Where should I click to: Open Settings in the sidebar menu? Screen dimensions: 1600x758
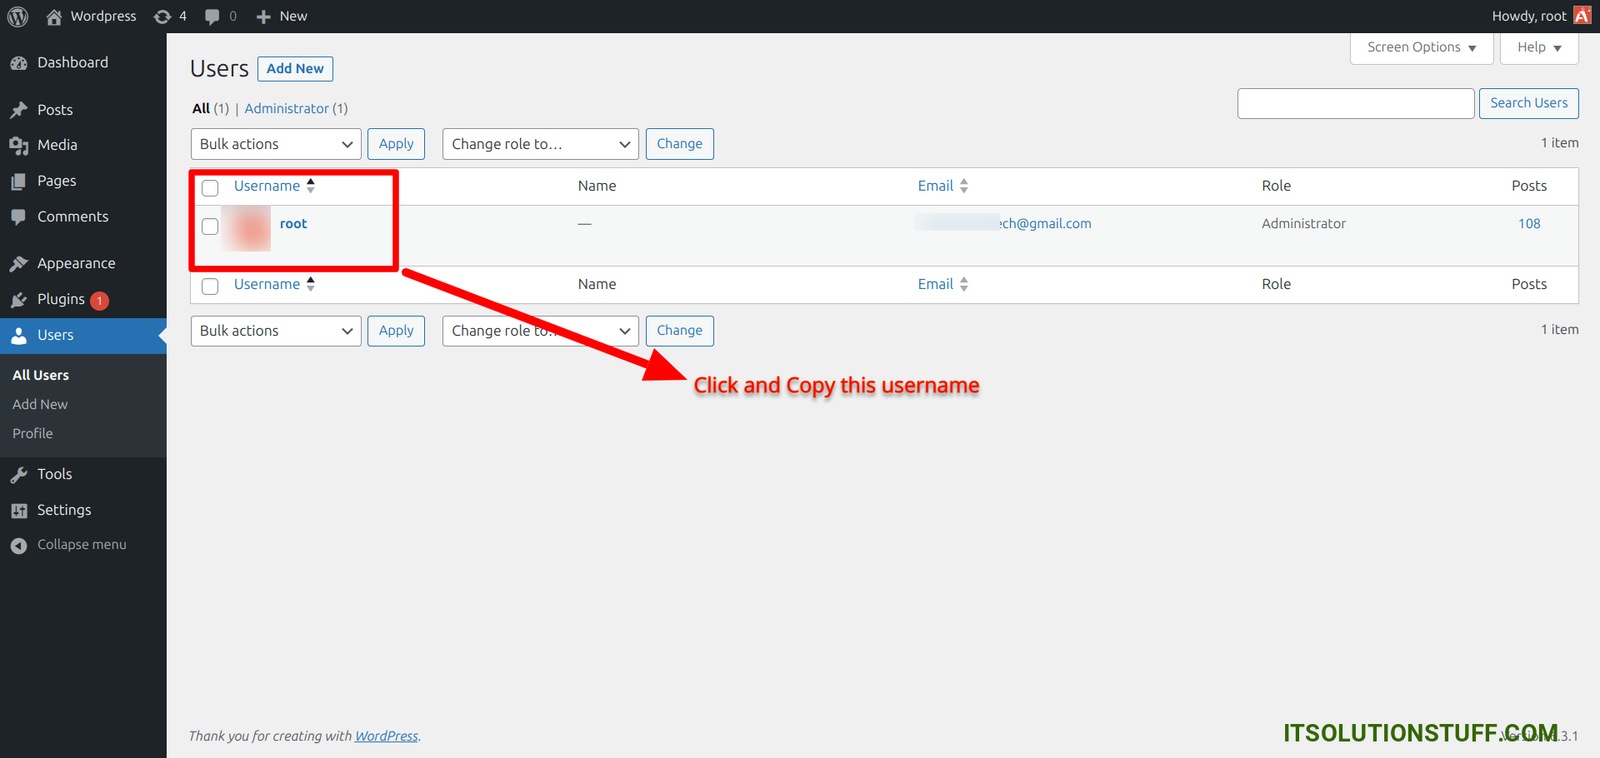64,510
